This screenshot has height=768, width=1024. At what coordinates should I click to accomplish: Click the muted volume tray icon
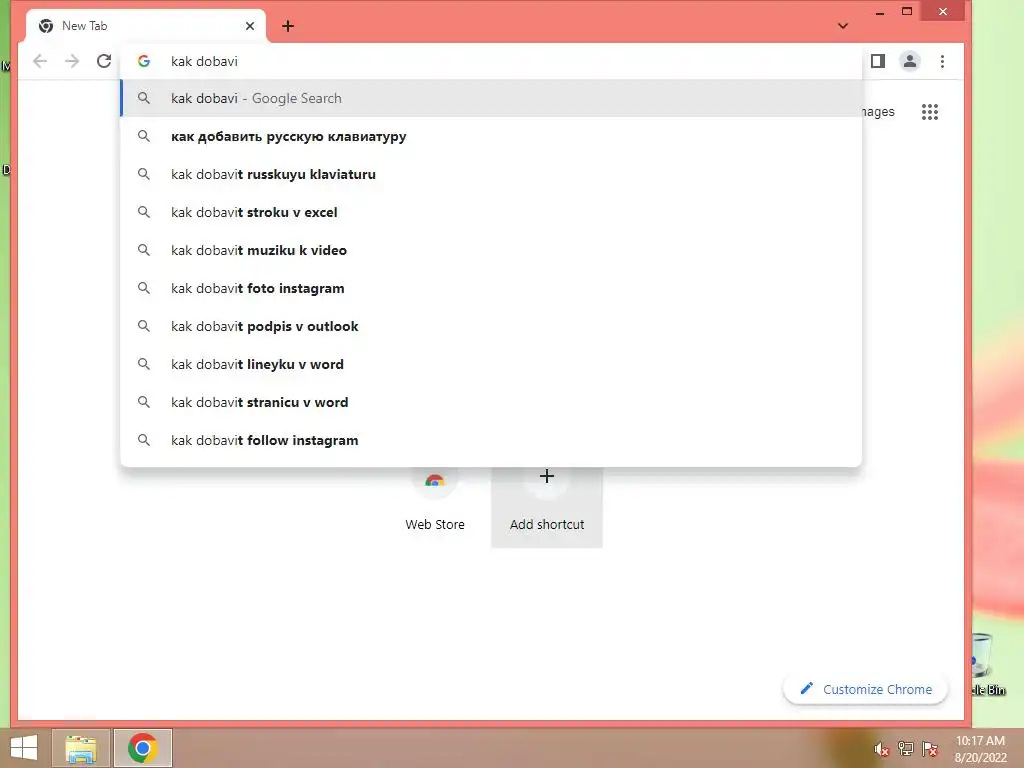(881, 749)
